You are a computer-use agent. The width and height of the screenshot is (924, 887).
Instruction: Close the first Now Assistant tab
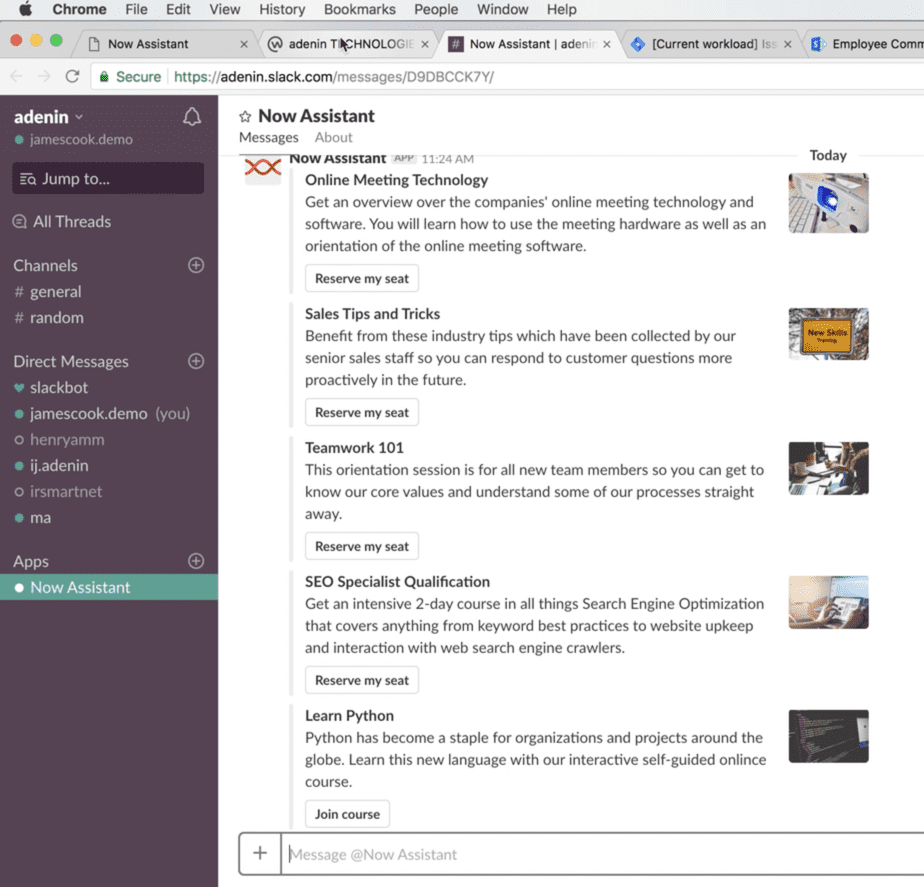click(244, 44)
